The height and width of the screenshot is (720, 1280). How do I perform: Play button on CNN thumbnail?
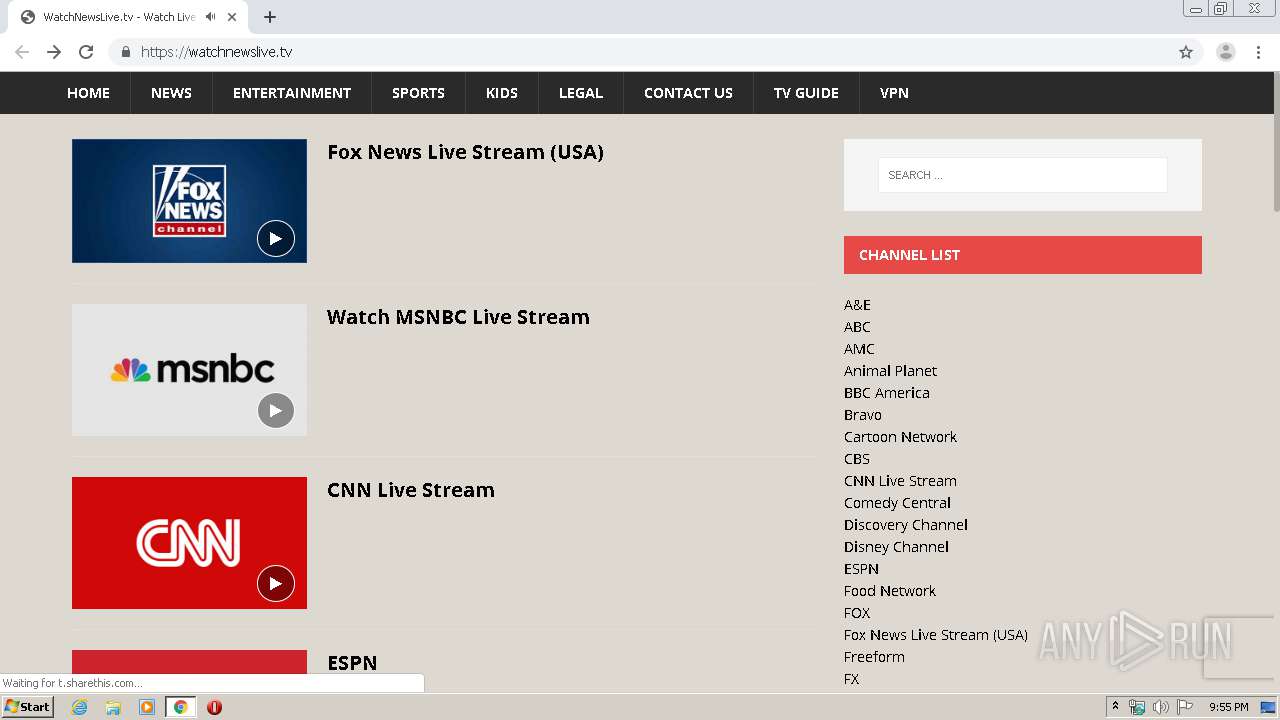276,583
